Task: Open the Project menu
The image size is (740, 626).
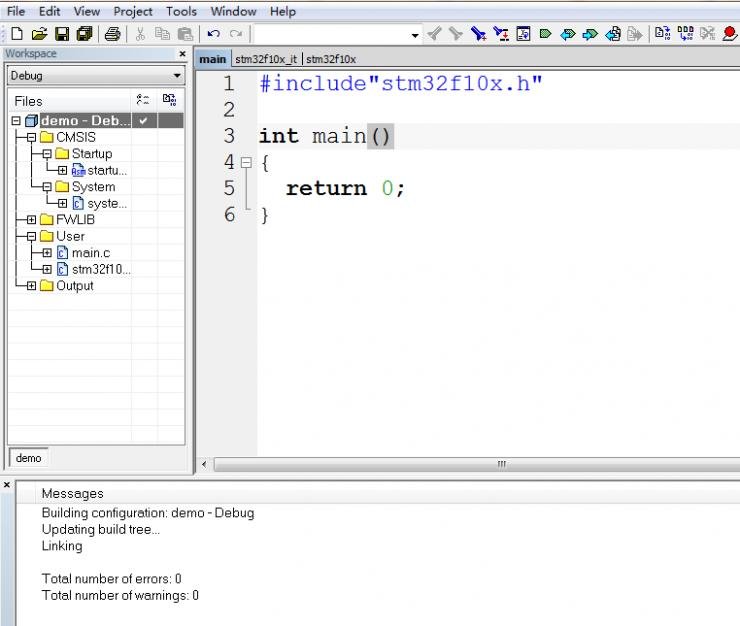Action: [133, 11]
